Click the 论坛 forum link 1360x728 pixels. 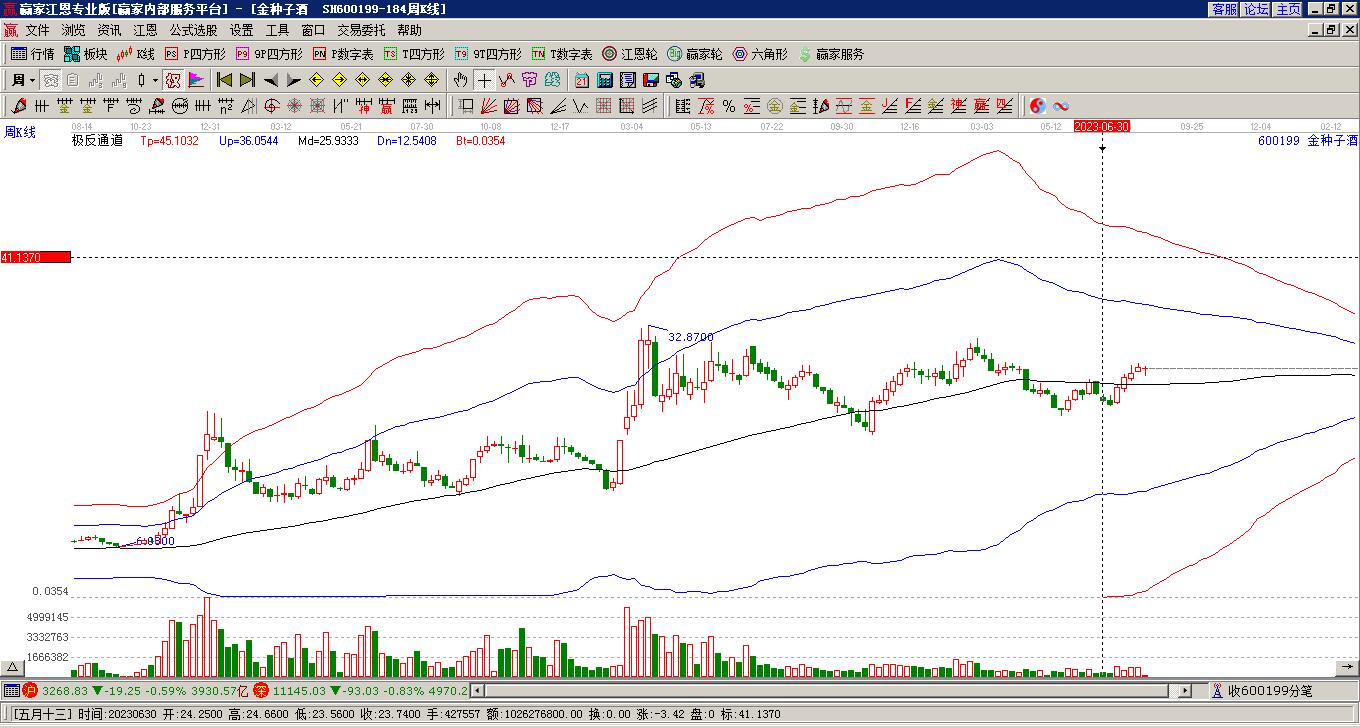click(1256, 9)
